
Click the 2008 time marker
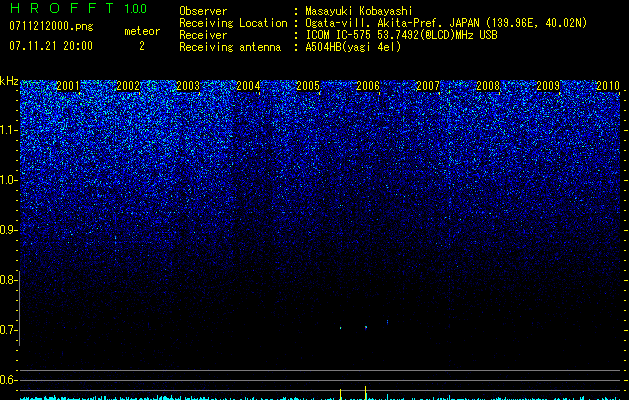(x=488, y=85)
